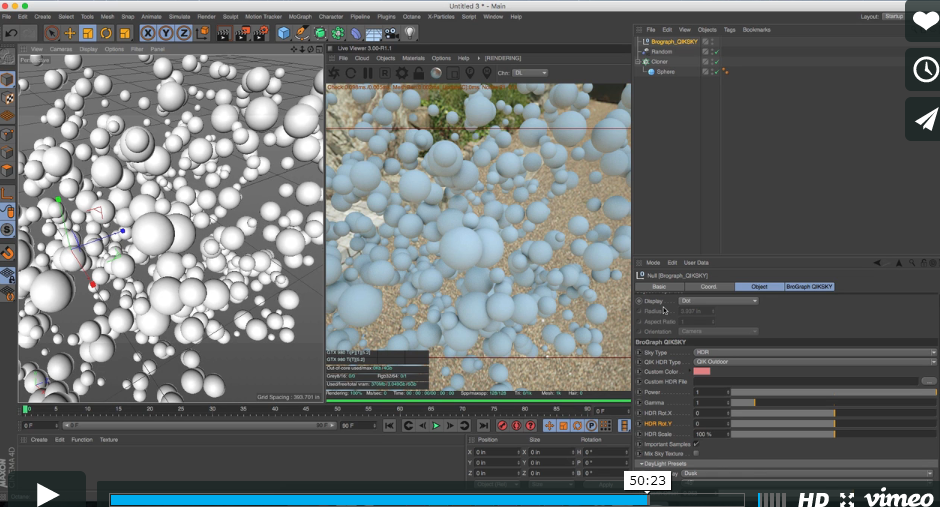Click Render View clapperboard icon
This screenshot has height=507, width=940.
(x=224, y=33)
